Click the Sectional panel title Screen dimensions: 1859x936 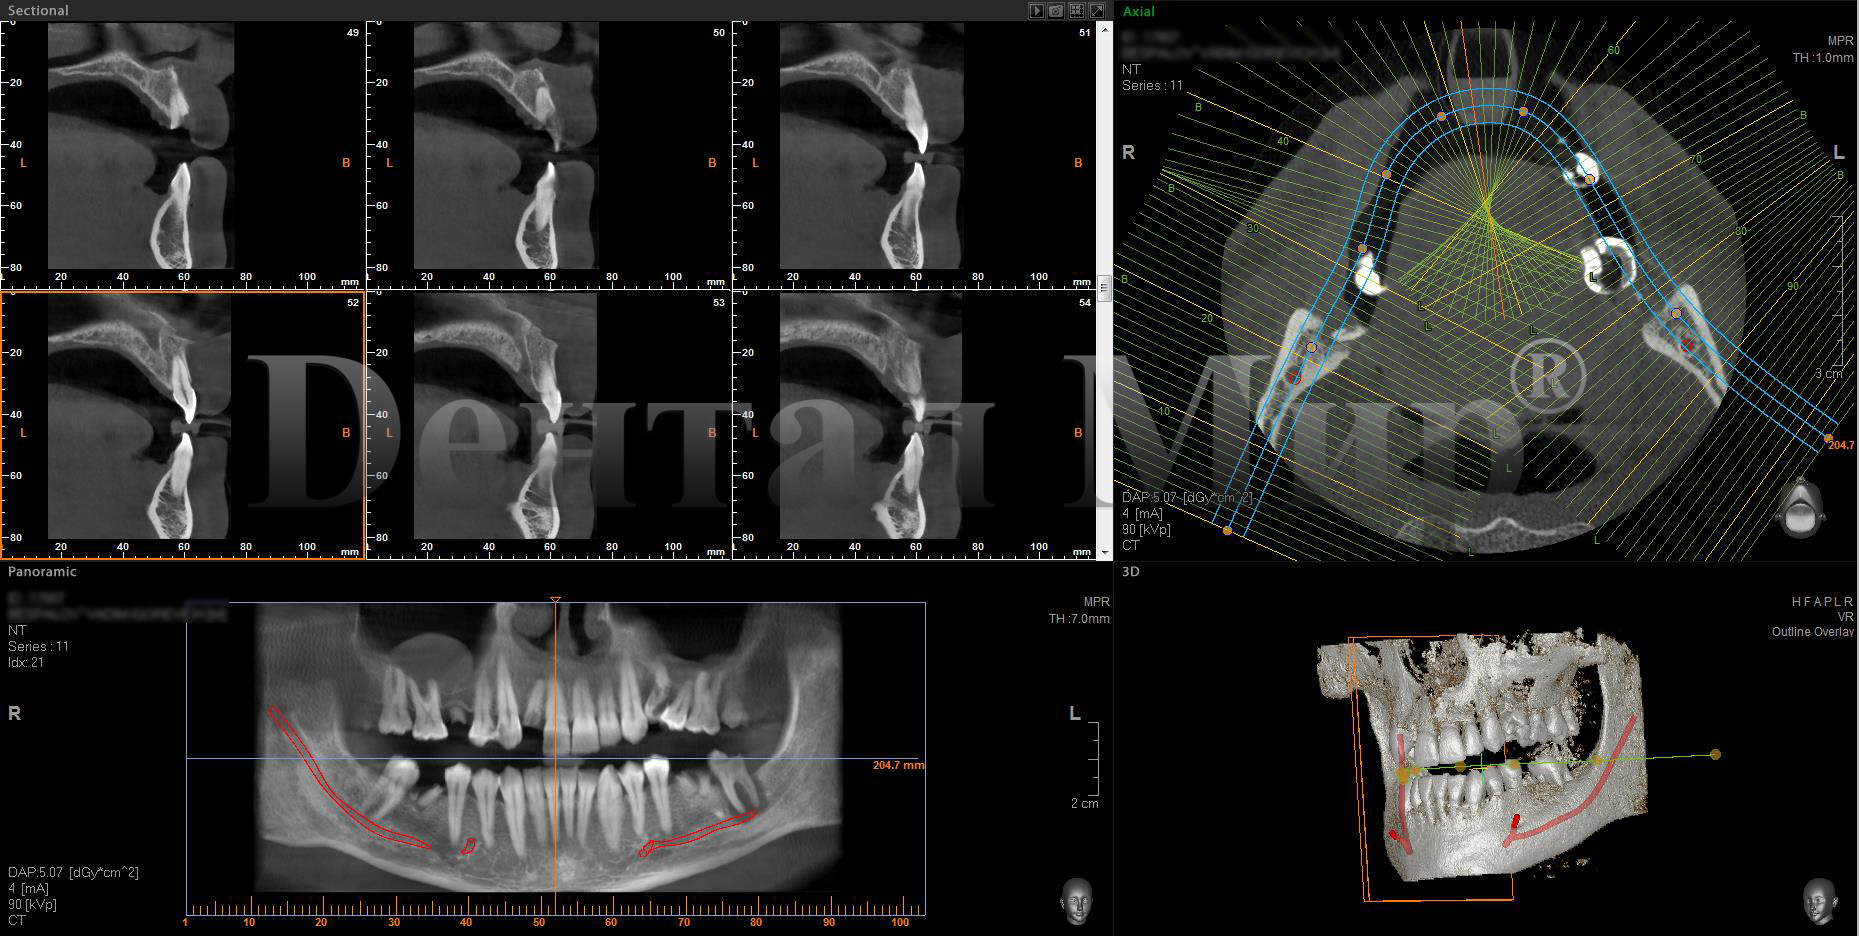pos(38,10)
